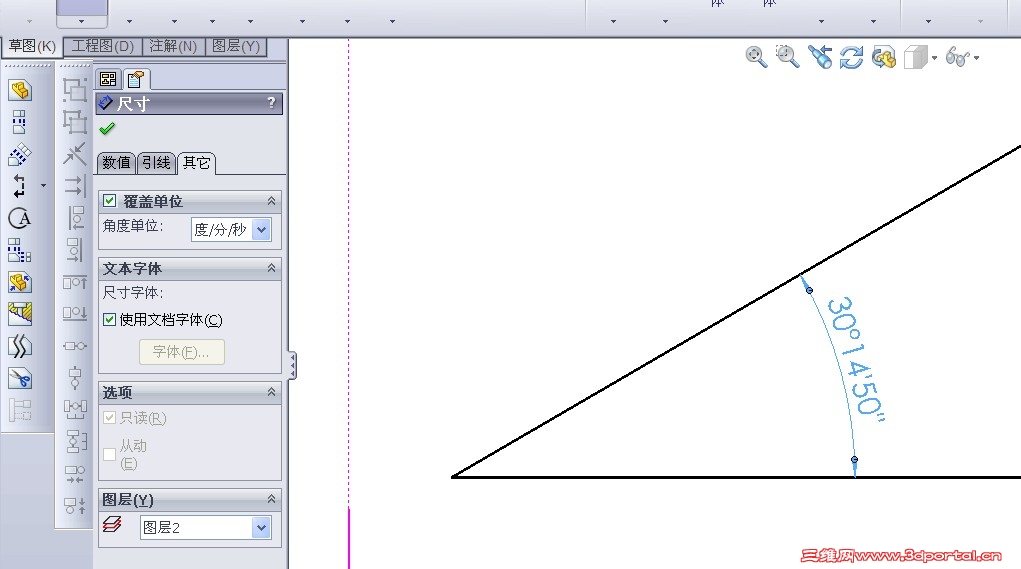
Task: Collapse the 文本字体 section
Action: [272, 268]
